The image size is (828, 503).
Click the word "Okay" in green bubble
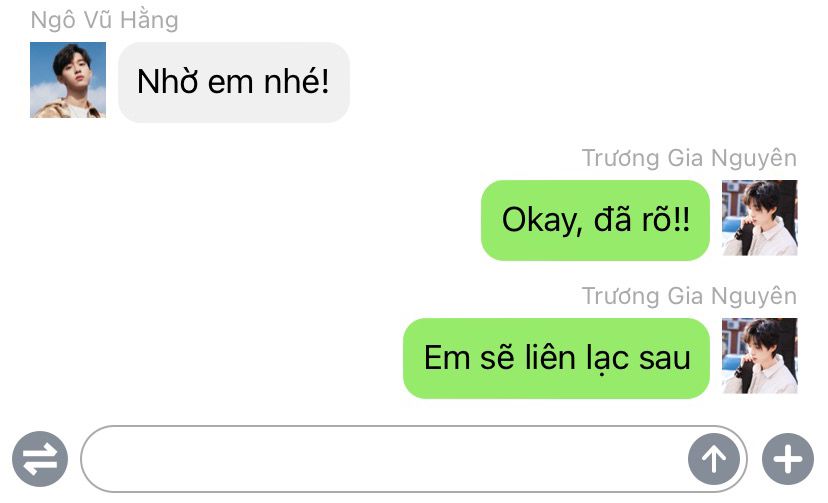click(542, 221)
